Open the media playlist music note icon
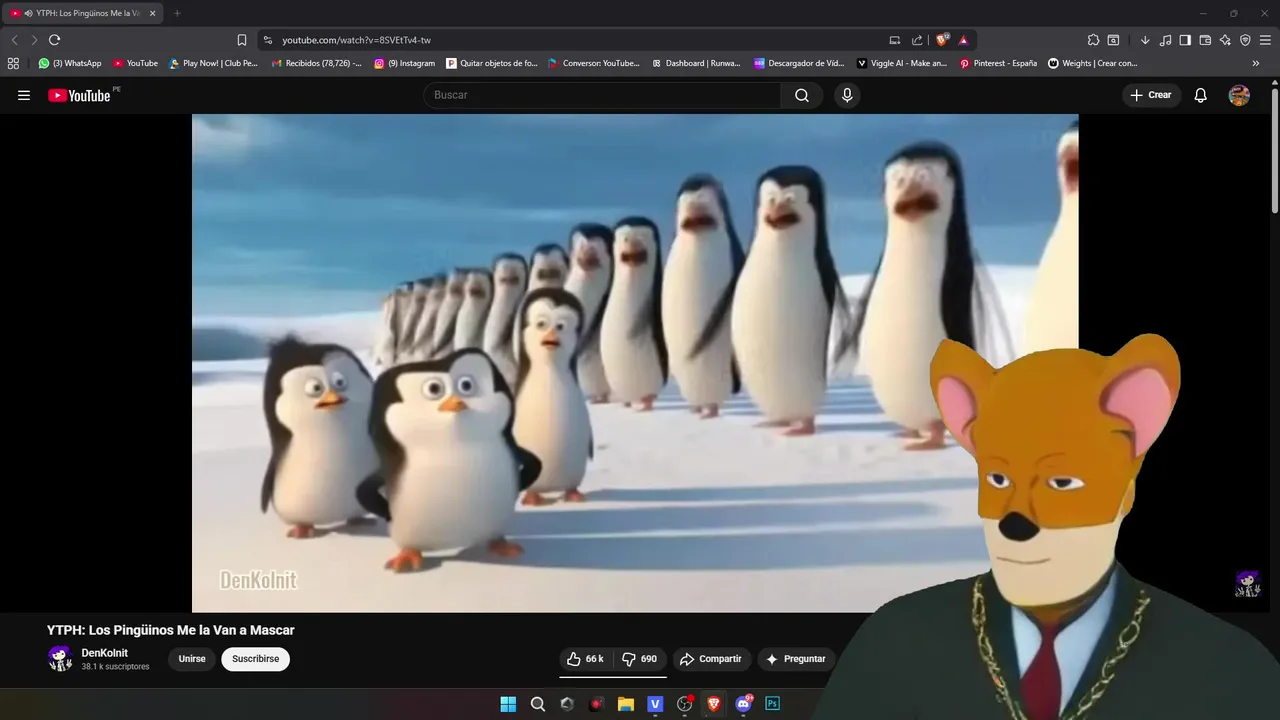 1165,40
